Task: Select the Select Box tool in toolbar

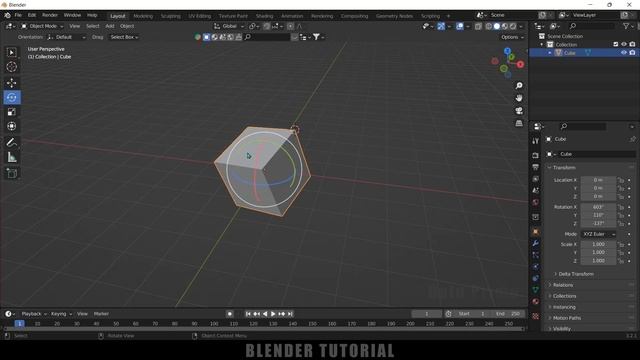Action: pos(11,53)
